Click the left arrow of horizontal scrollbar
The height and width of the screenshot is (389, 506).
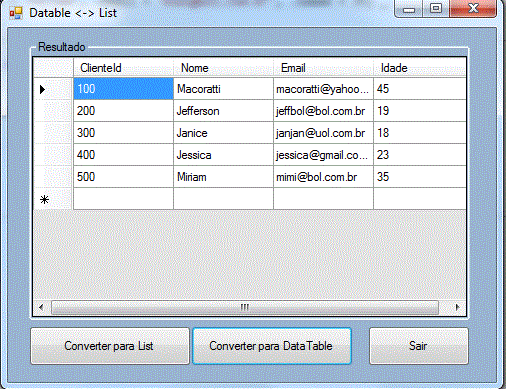point(41,307)
